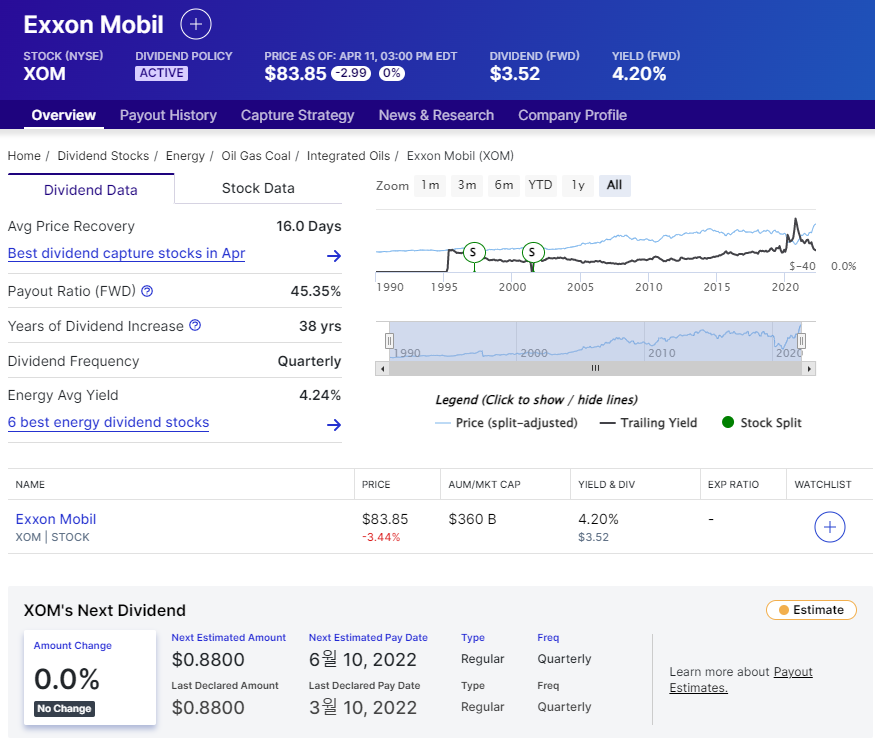Open the Overview tab

pyautogui.click(x=64, y=116)
